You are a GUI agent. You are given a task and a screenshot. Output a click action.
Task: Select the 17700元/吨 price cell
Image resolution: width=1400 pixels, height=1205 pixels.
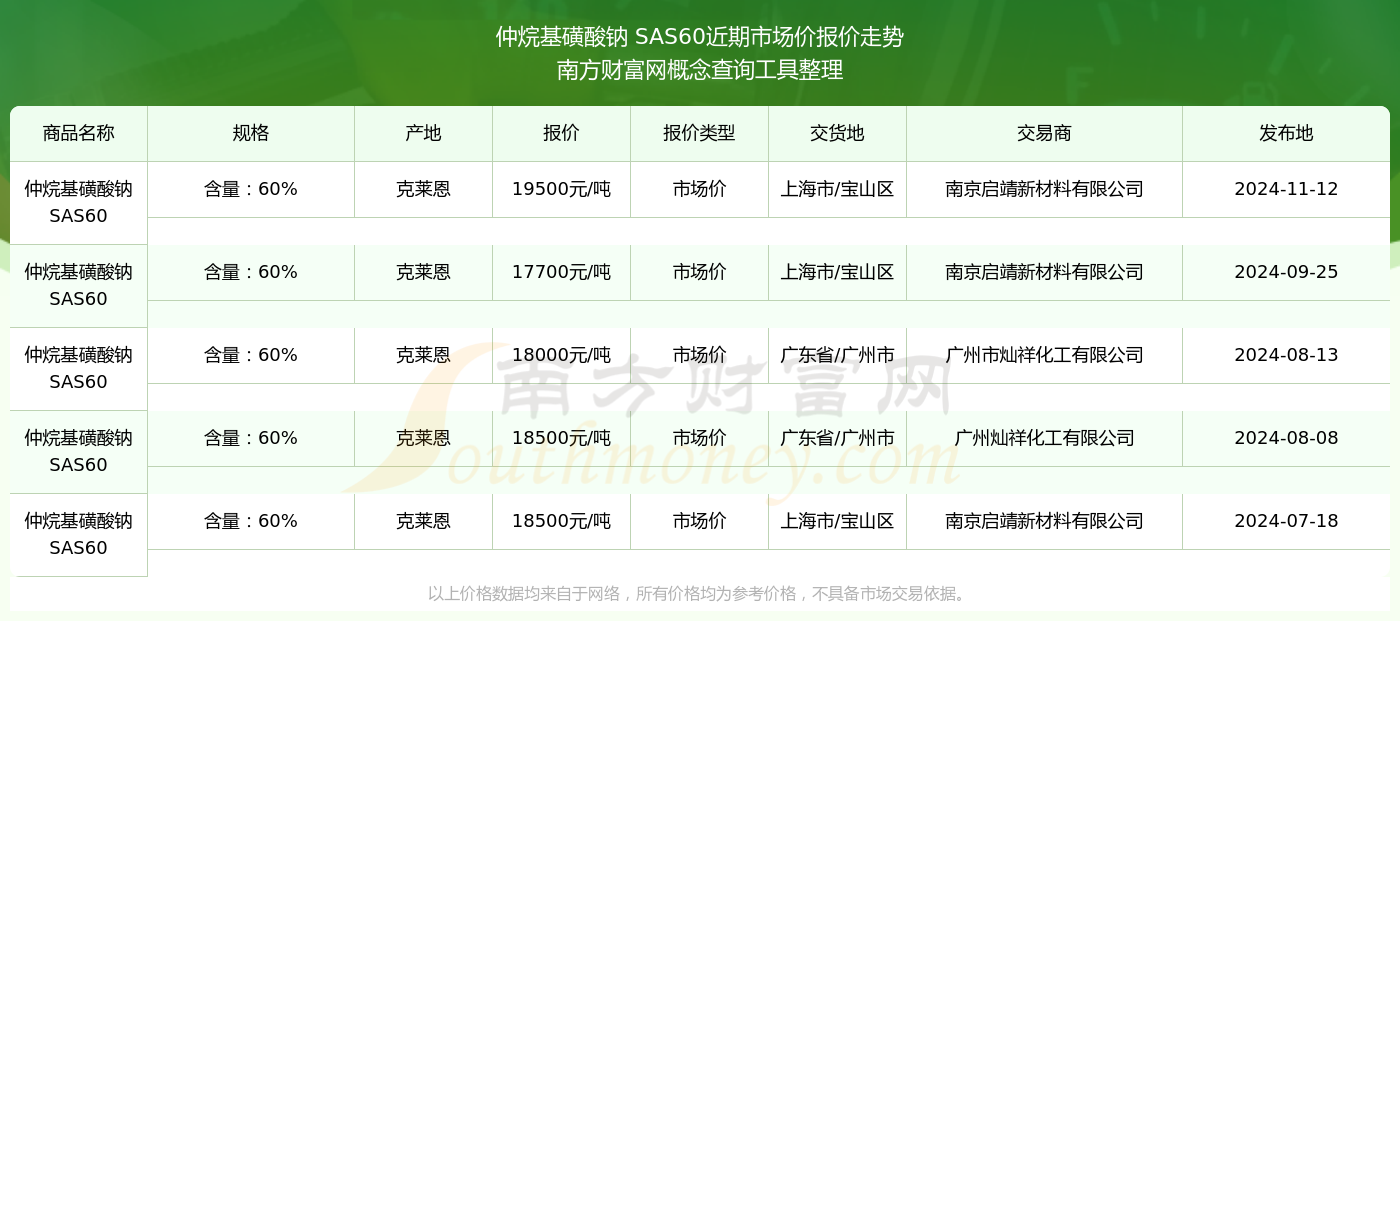(561, 272)
